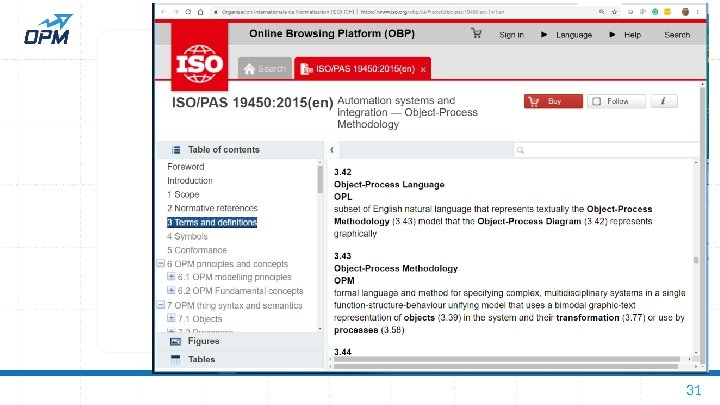Viewport: 720px width, 405px height.
Task: Open the Tables panel
Action: tap(240, 359)
